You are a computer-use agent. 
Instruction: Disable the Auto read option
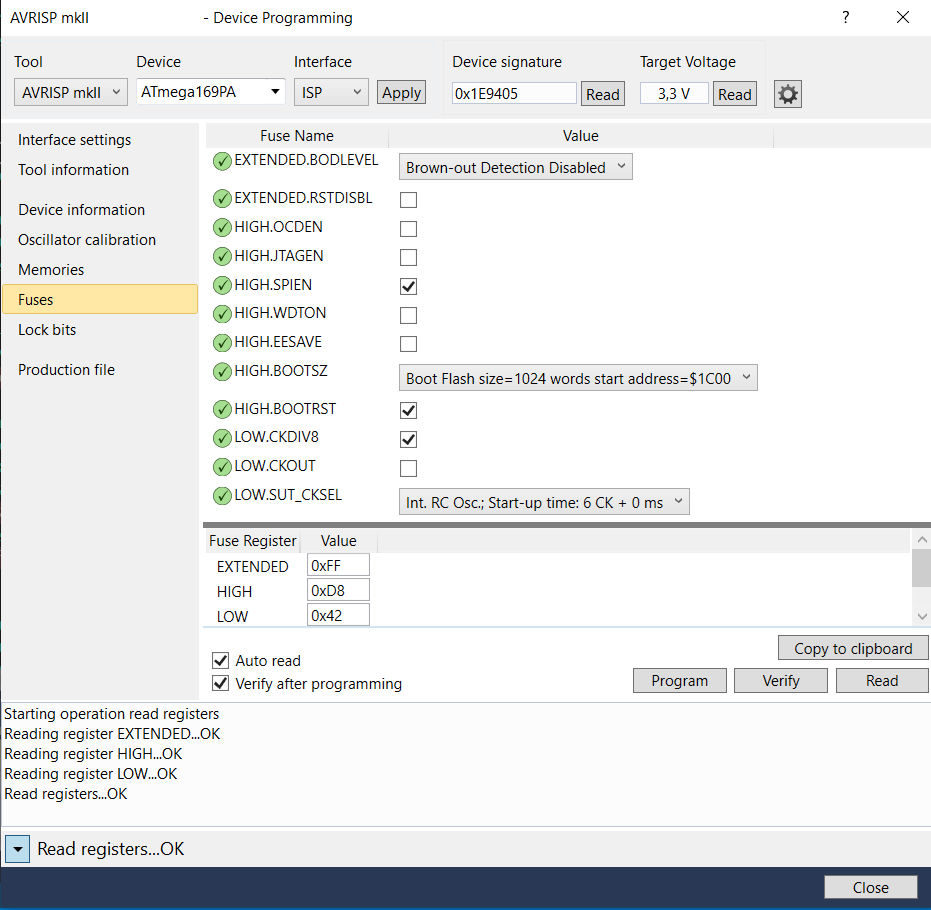coord(220,660)
